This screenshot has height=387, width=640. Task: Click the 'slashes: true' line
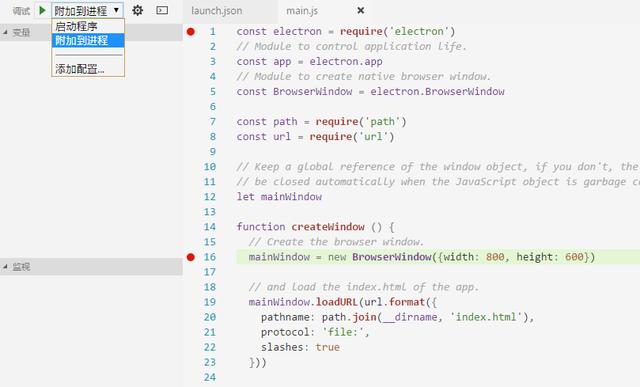[x=300, y=347]
